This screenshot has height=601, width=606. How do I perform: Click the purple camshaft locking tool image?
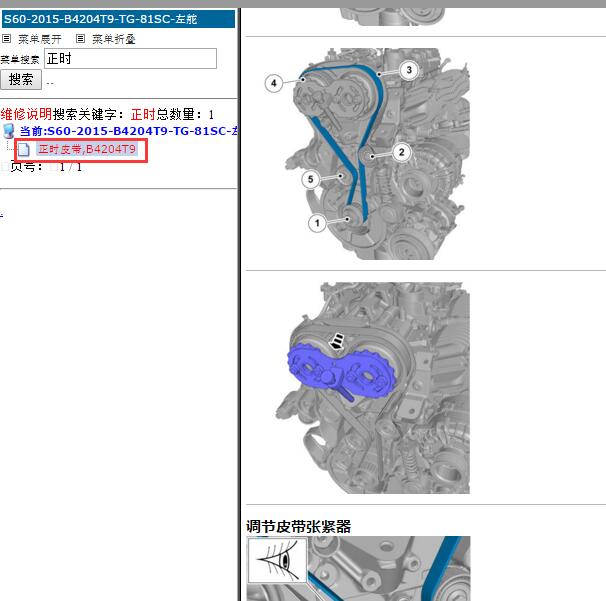coord(340,373)
